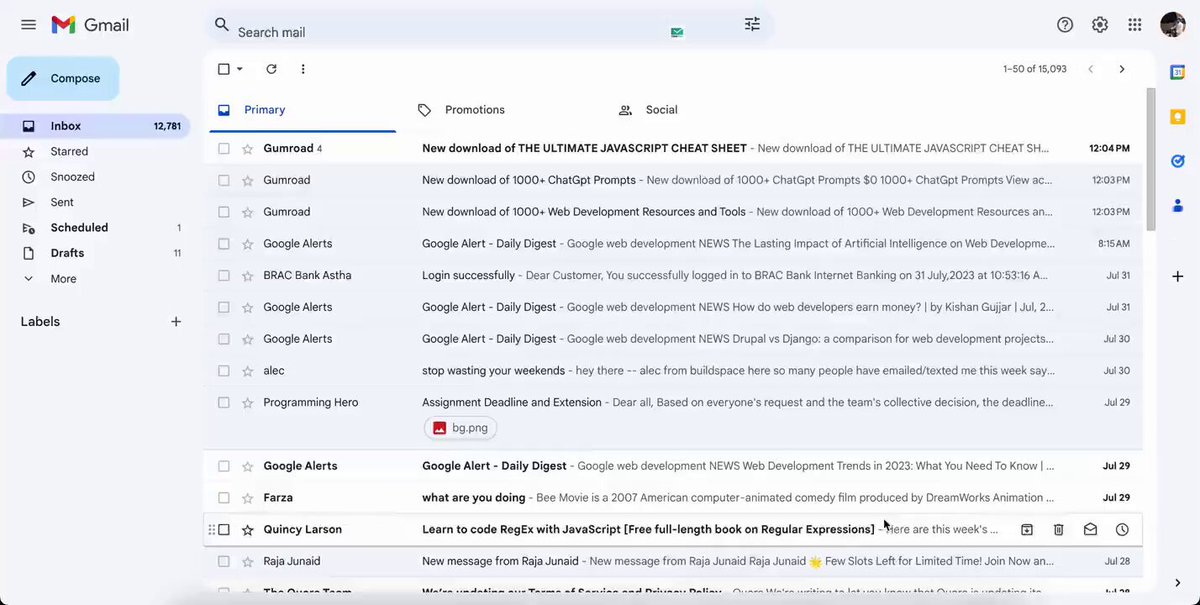The width and height of the screenshot is (1200, 605).
Task: Open Google Keep side panel
Action: (1178, 117)
